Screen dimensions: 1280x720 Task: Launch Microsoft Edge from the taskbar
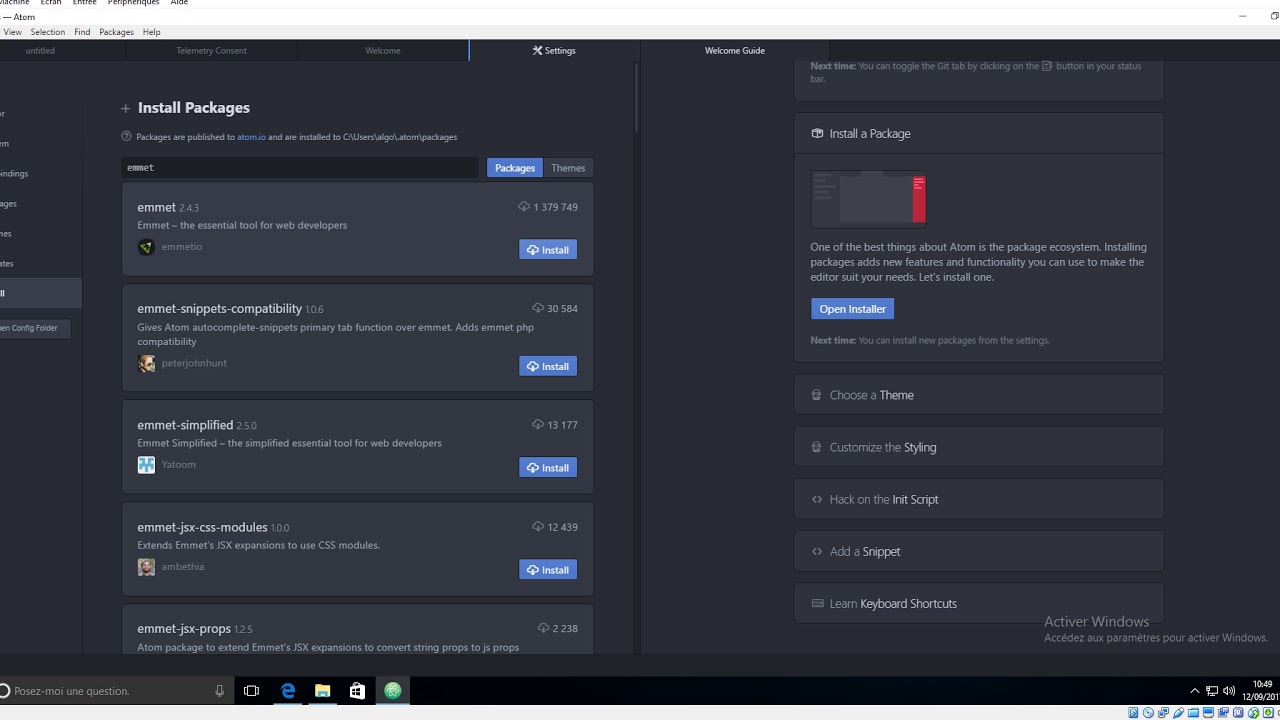tap(288, 691)
